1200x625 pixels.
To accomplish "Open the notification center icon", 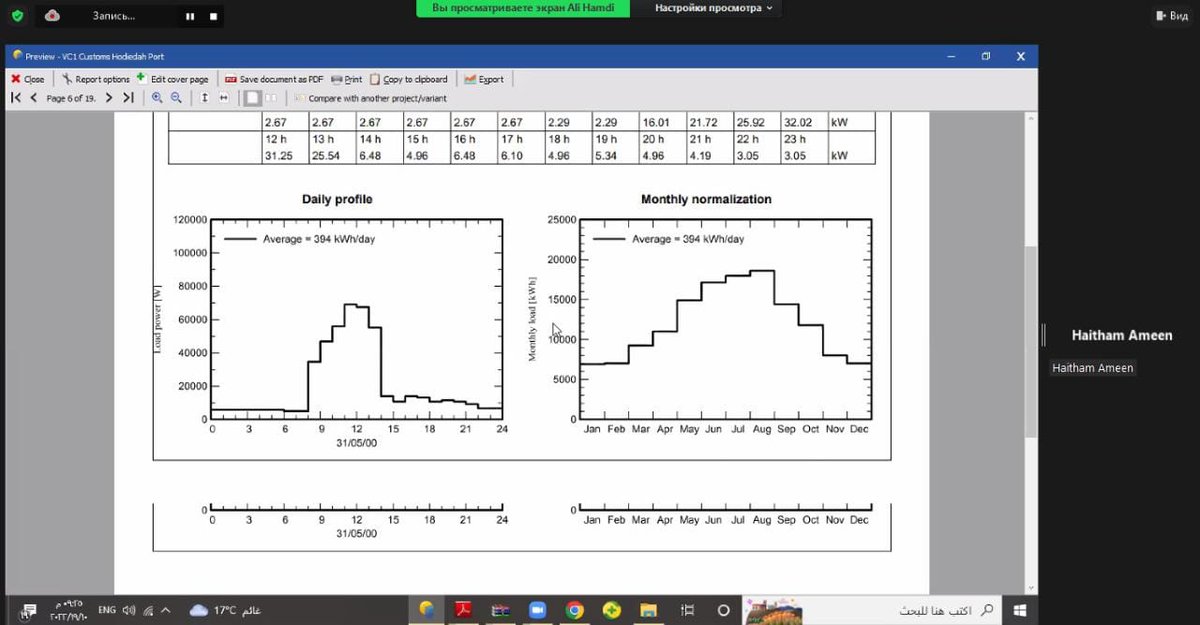I will click(x=28, y=610).
